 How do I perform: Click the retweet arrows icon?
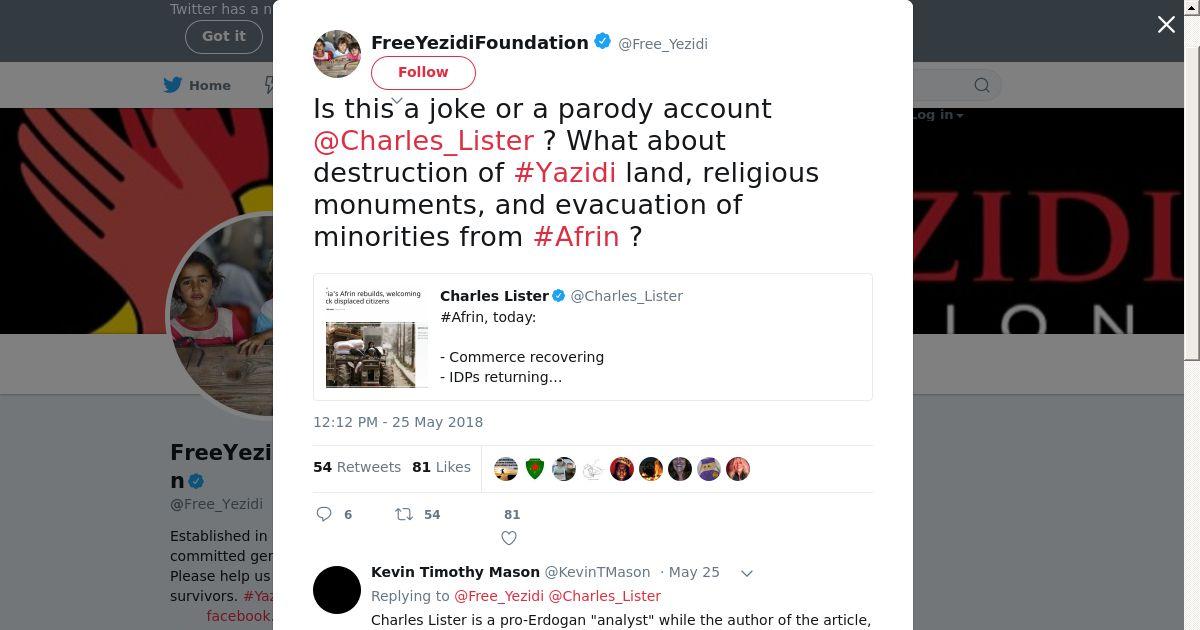coord(404,514)
